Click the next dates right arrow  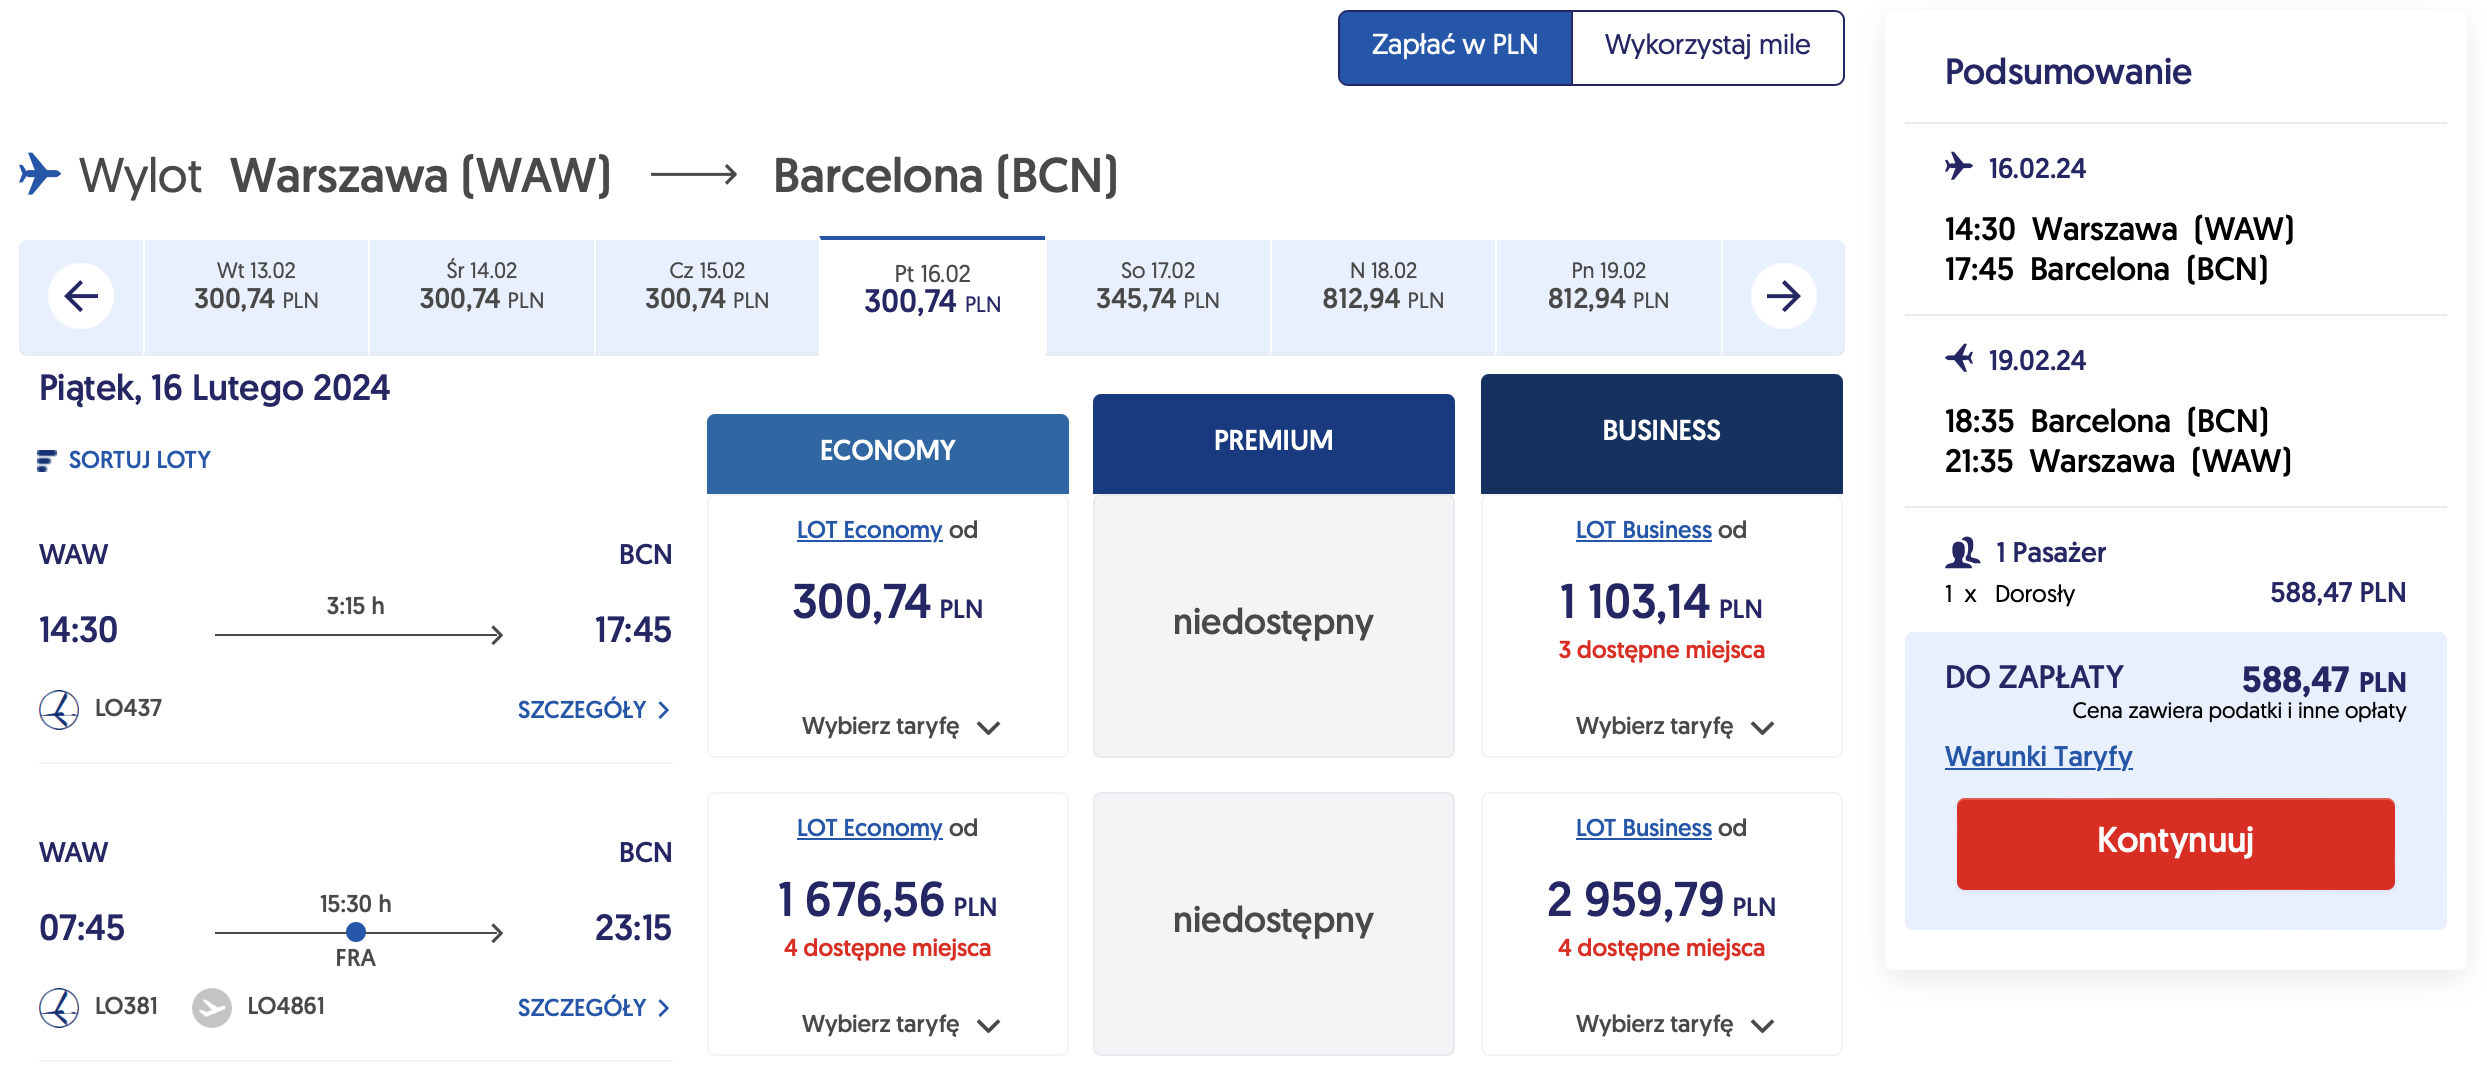tap(1783, 296)
